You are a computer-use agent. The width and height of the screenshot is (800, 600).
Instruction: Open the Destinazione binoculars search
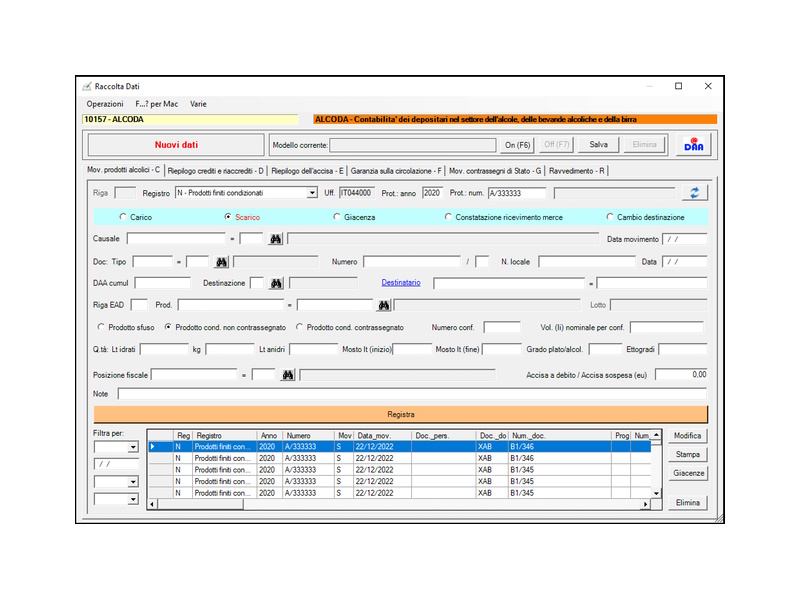[x=276, y=283]
